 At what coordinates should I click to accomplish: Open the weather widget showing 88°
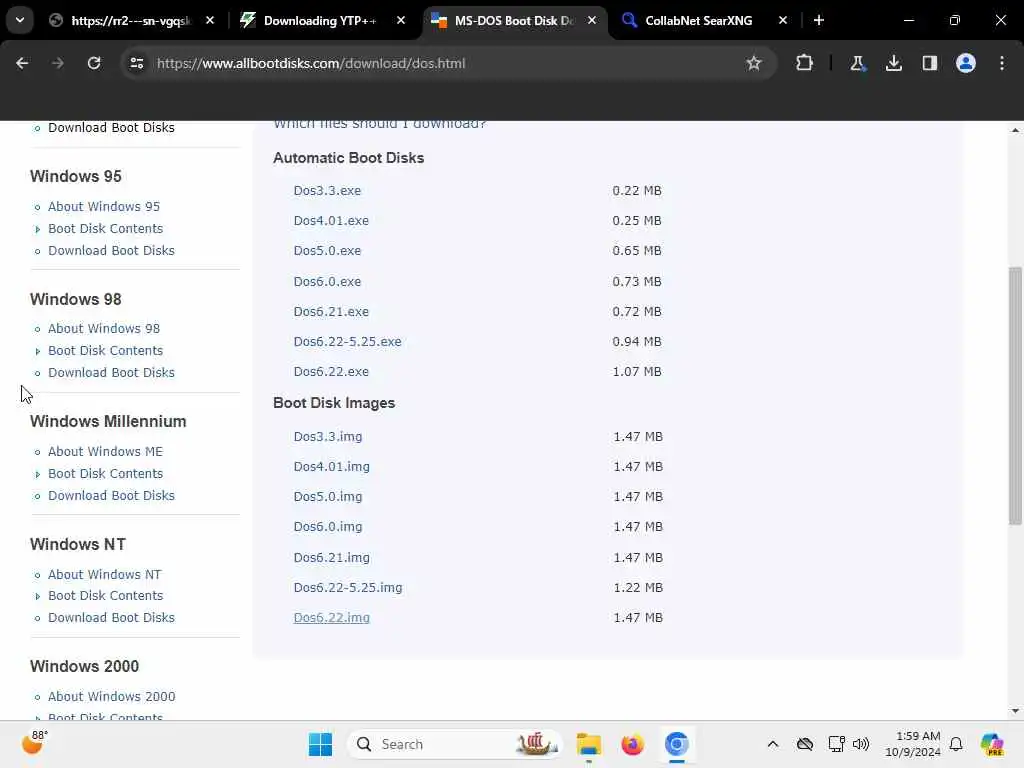click(35, 743)
